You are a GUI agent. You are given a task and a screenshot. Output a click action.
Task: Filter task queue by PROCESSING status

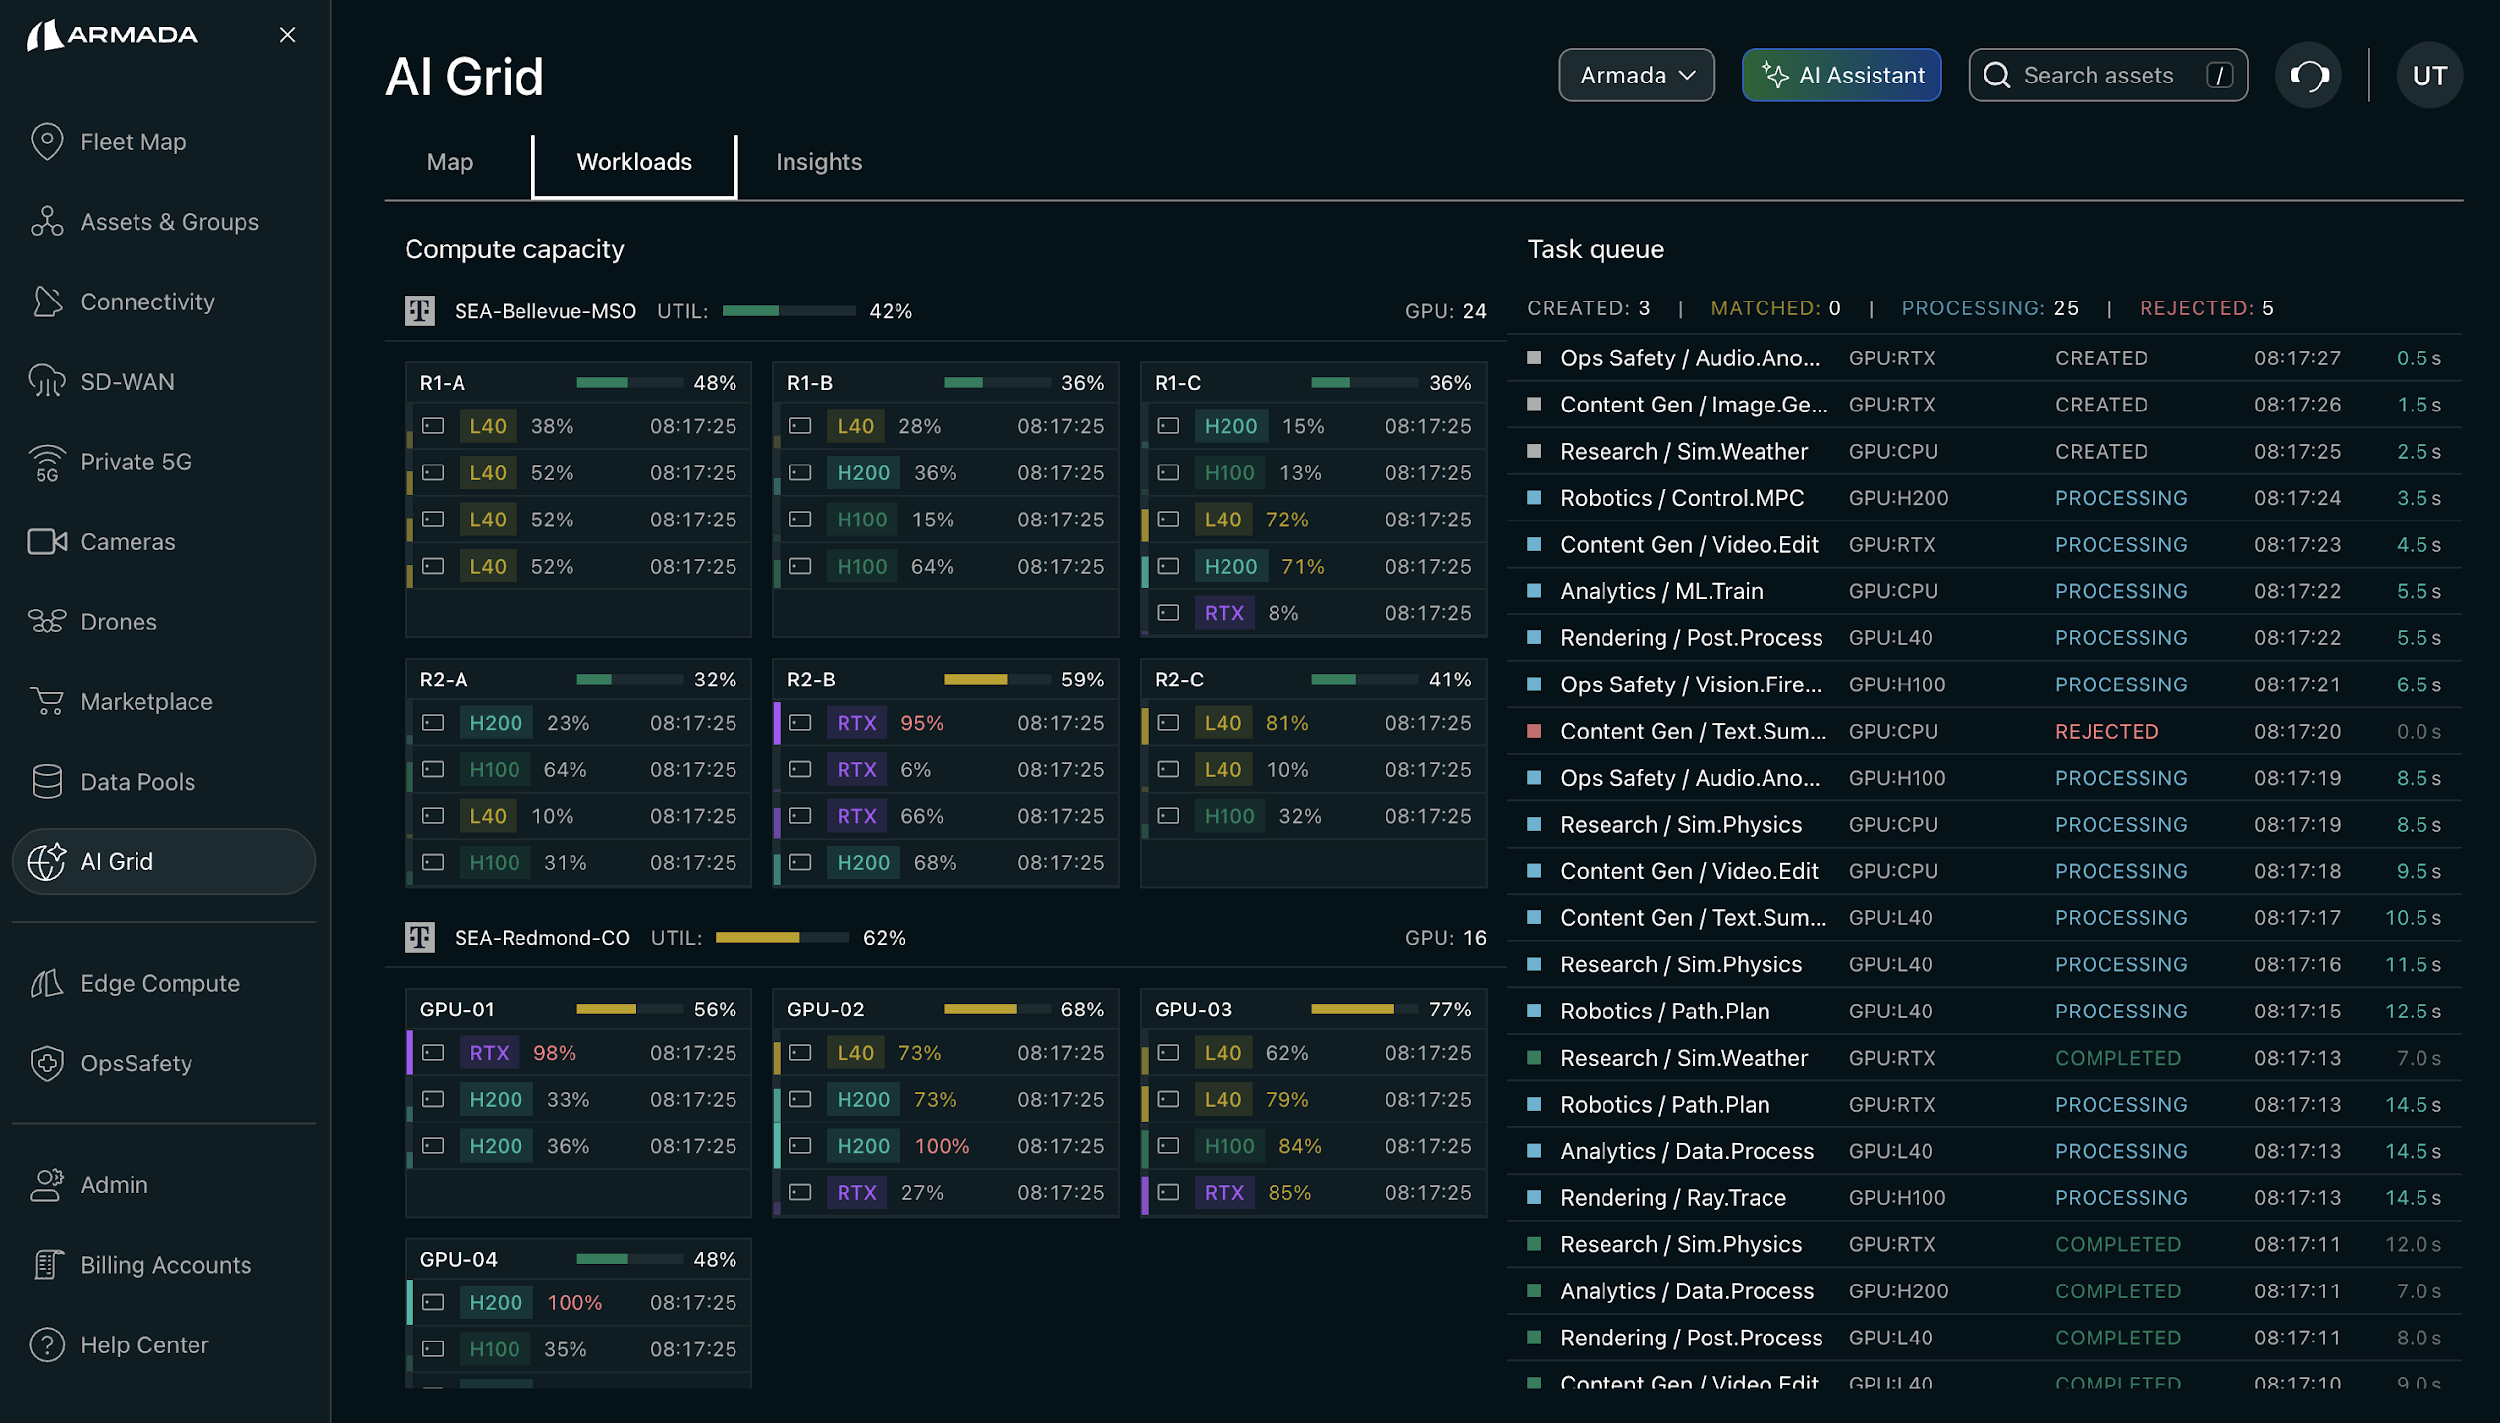pos(1990,308)
